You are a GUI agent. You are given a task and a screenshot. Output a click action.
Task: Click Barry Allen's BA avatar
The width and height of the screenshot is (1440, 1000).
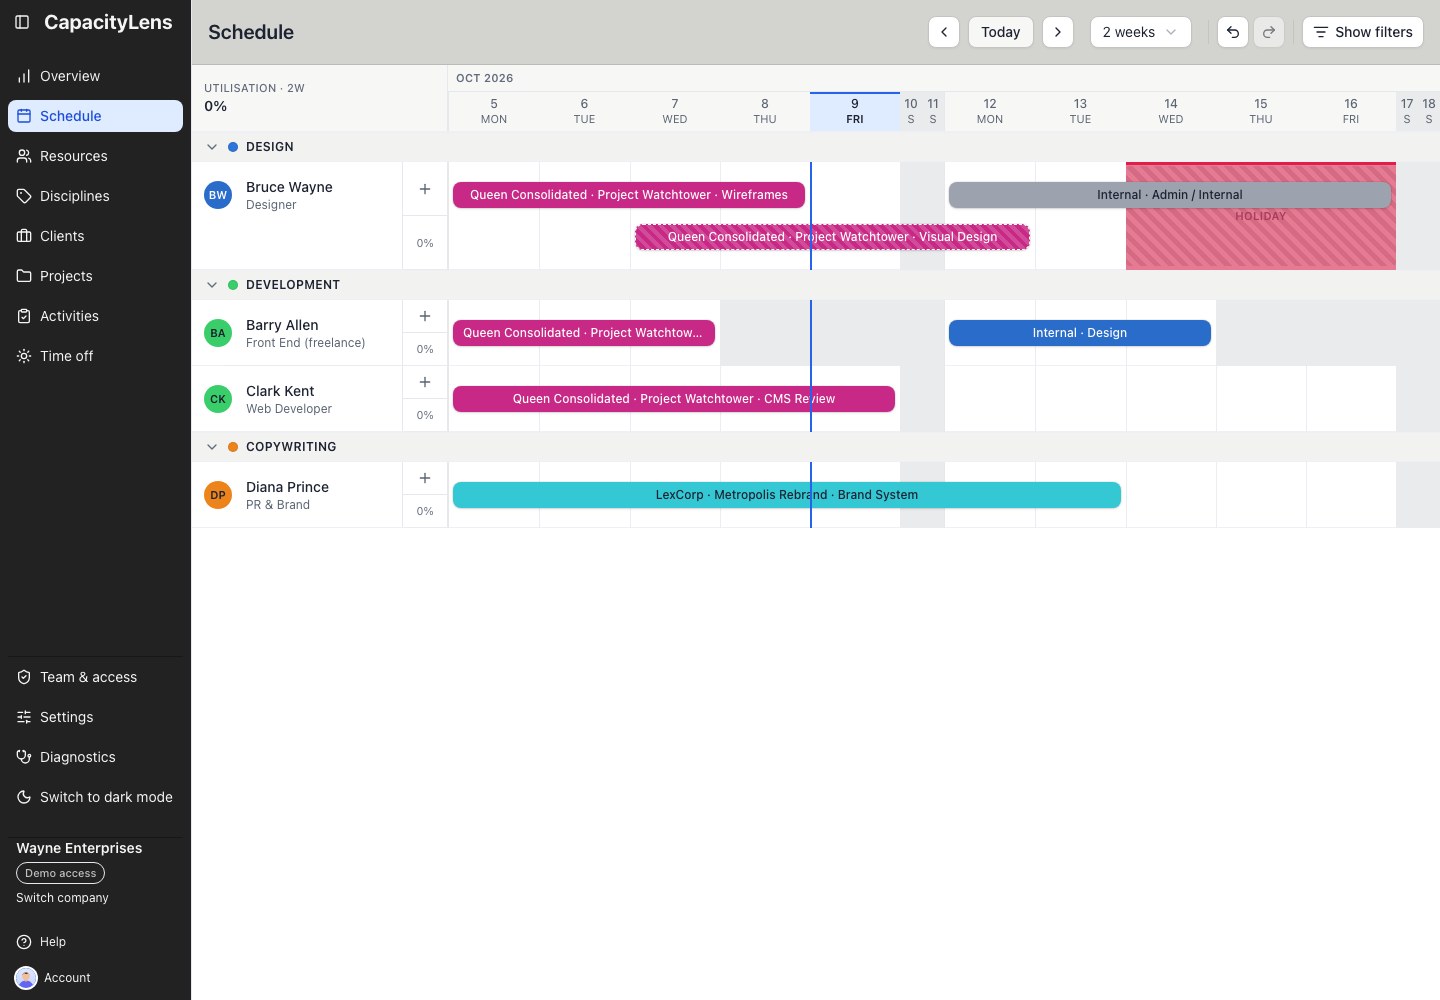tap(218, 333)
